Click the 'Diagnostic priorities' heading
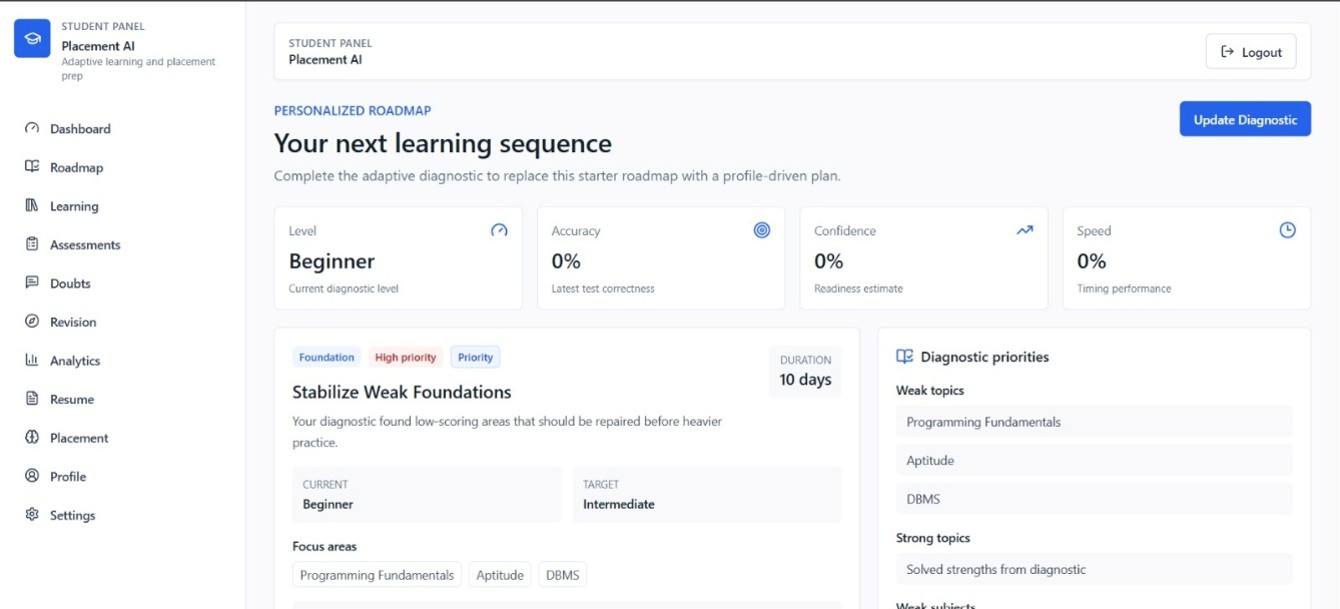The image size is (1340, 609). 985,357
